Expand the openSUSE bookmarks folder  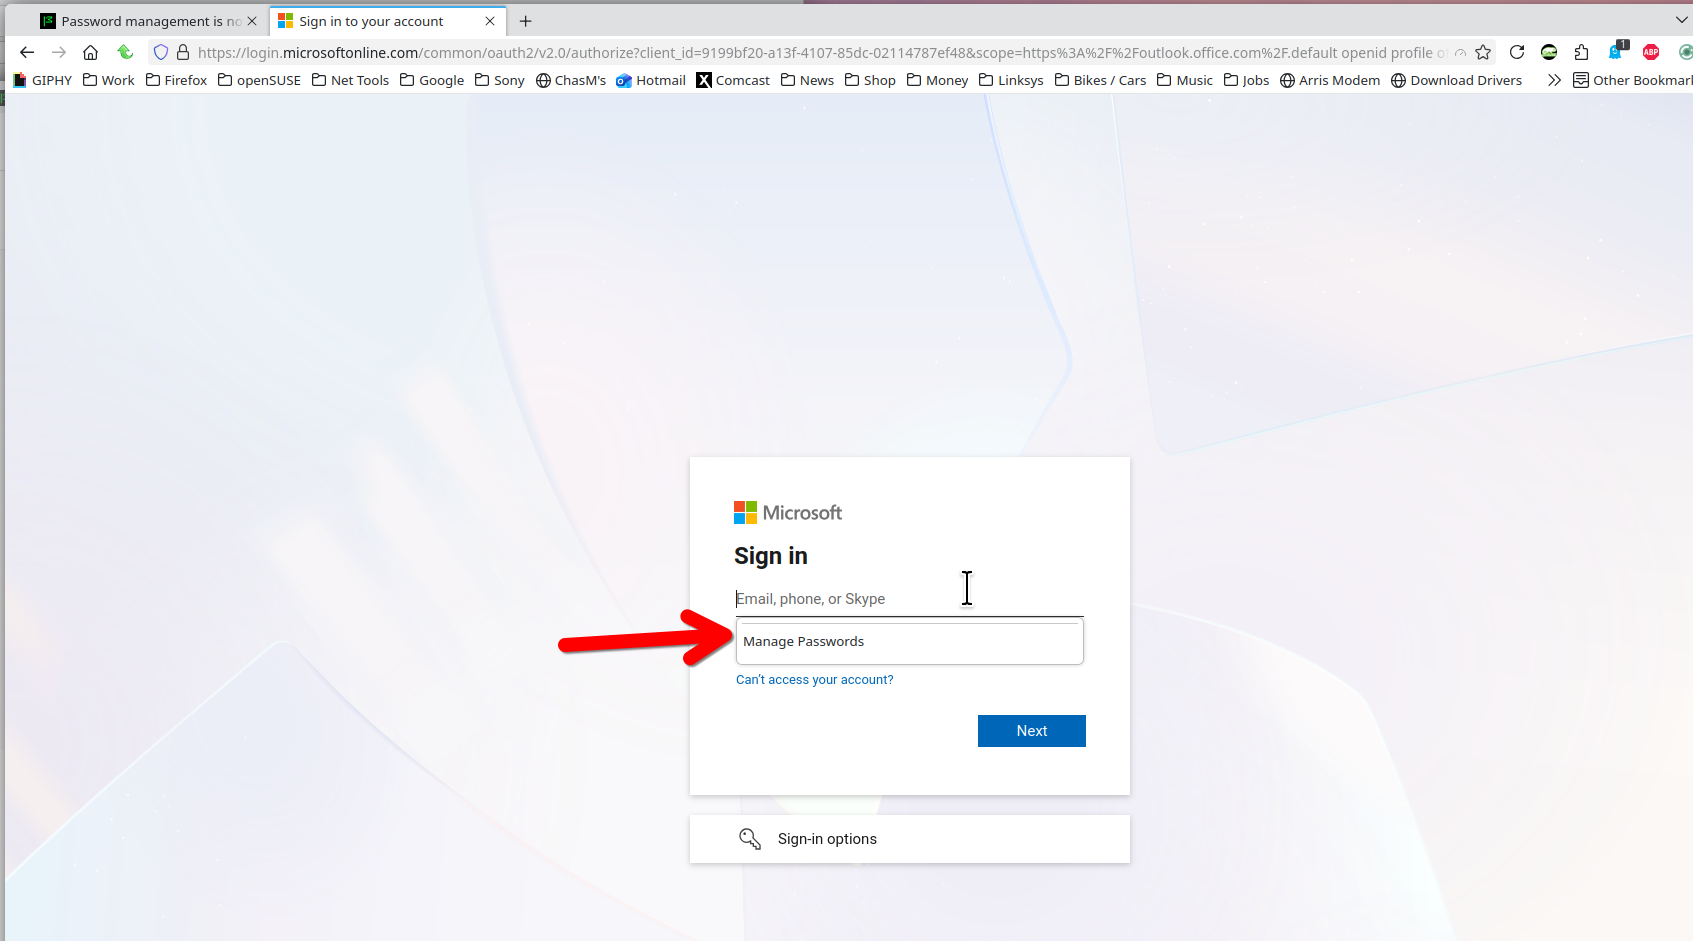click(x=260, y=80)
